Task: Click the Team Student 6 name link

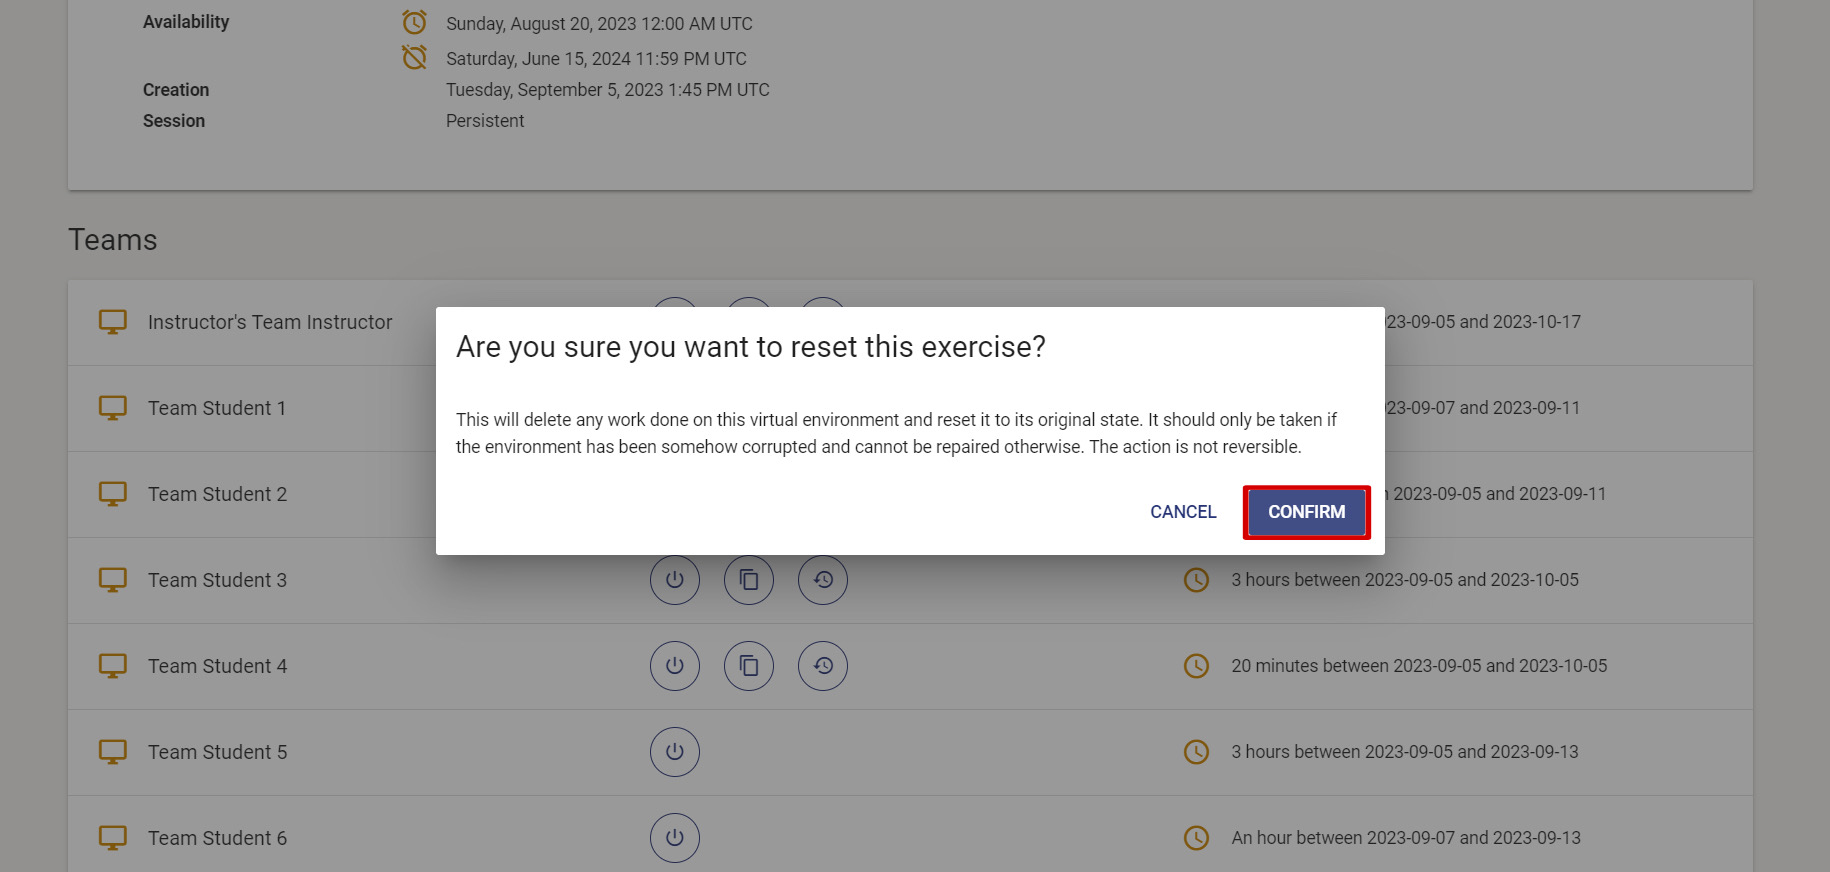Action: click(216, 838)
